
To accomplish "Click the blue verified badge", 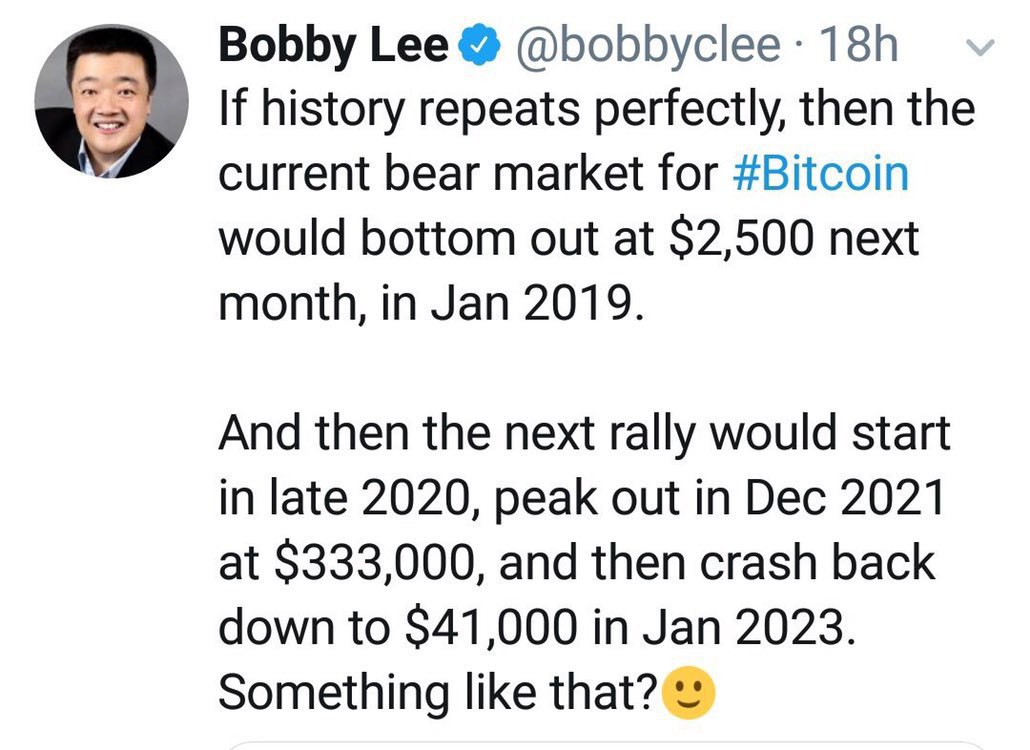I will coord(477,45).
